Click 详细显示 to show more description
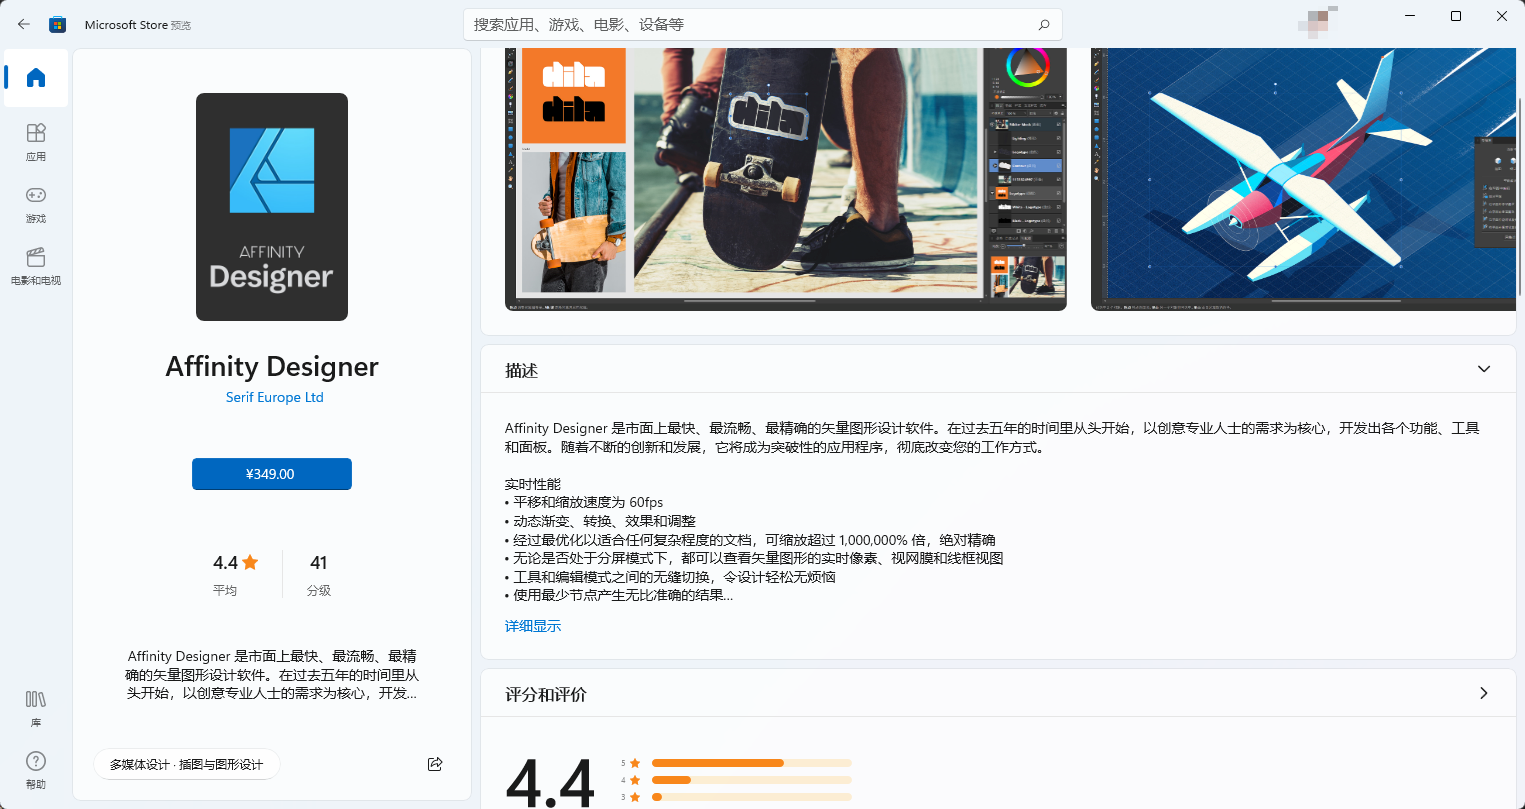This screenshot has width=1525, height=809. 533,626
